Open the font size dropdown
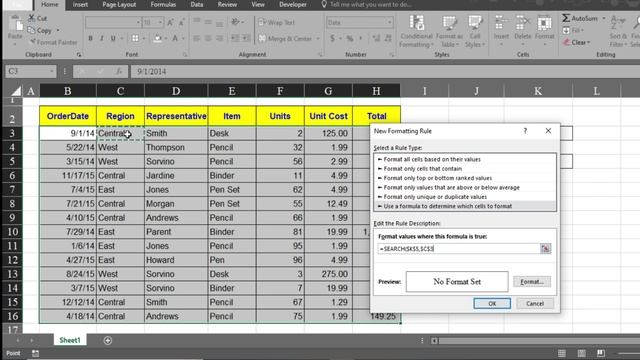 [x=160, y=22]
